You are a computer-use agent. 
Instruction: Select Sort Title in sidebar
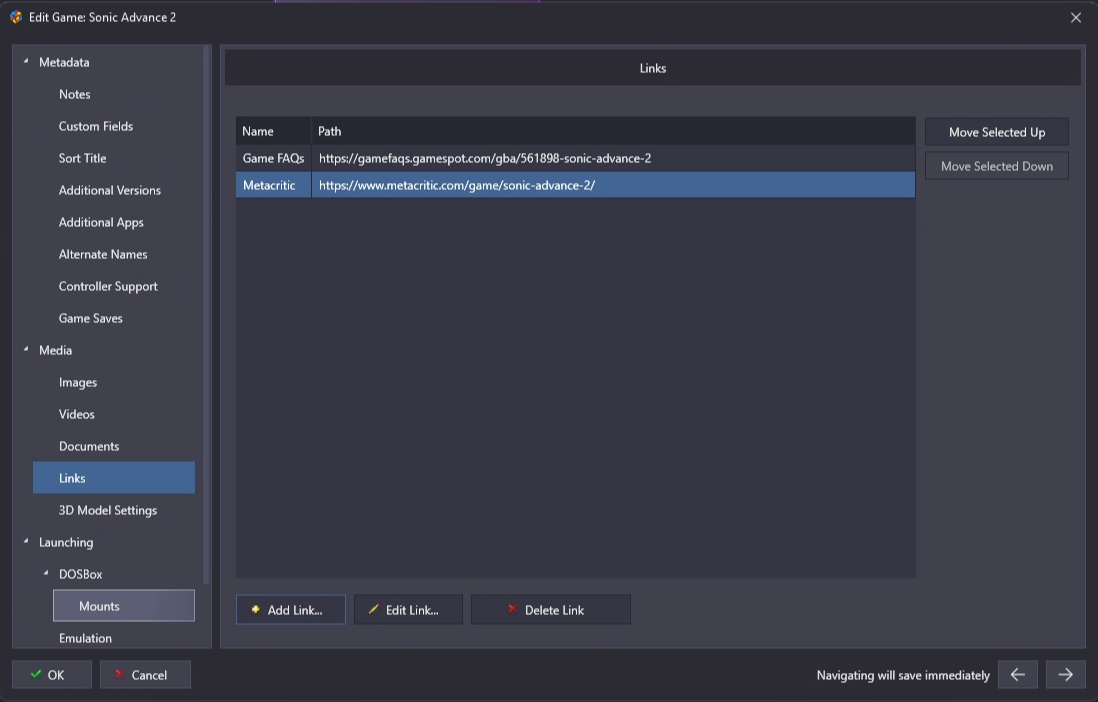(x=83, y=158)
